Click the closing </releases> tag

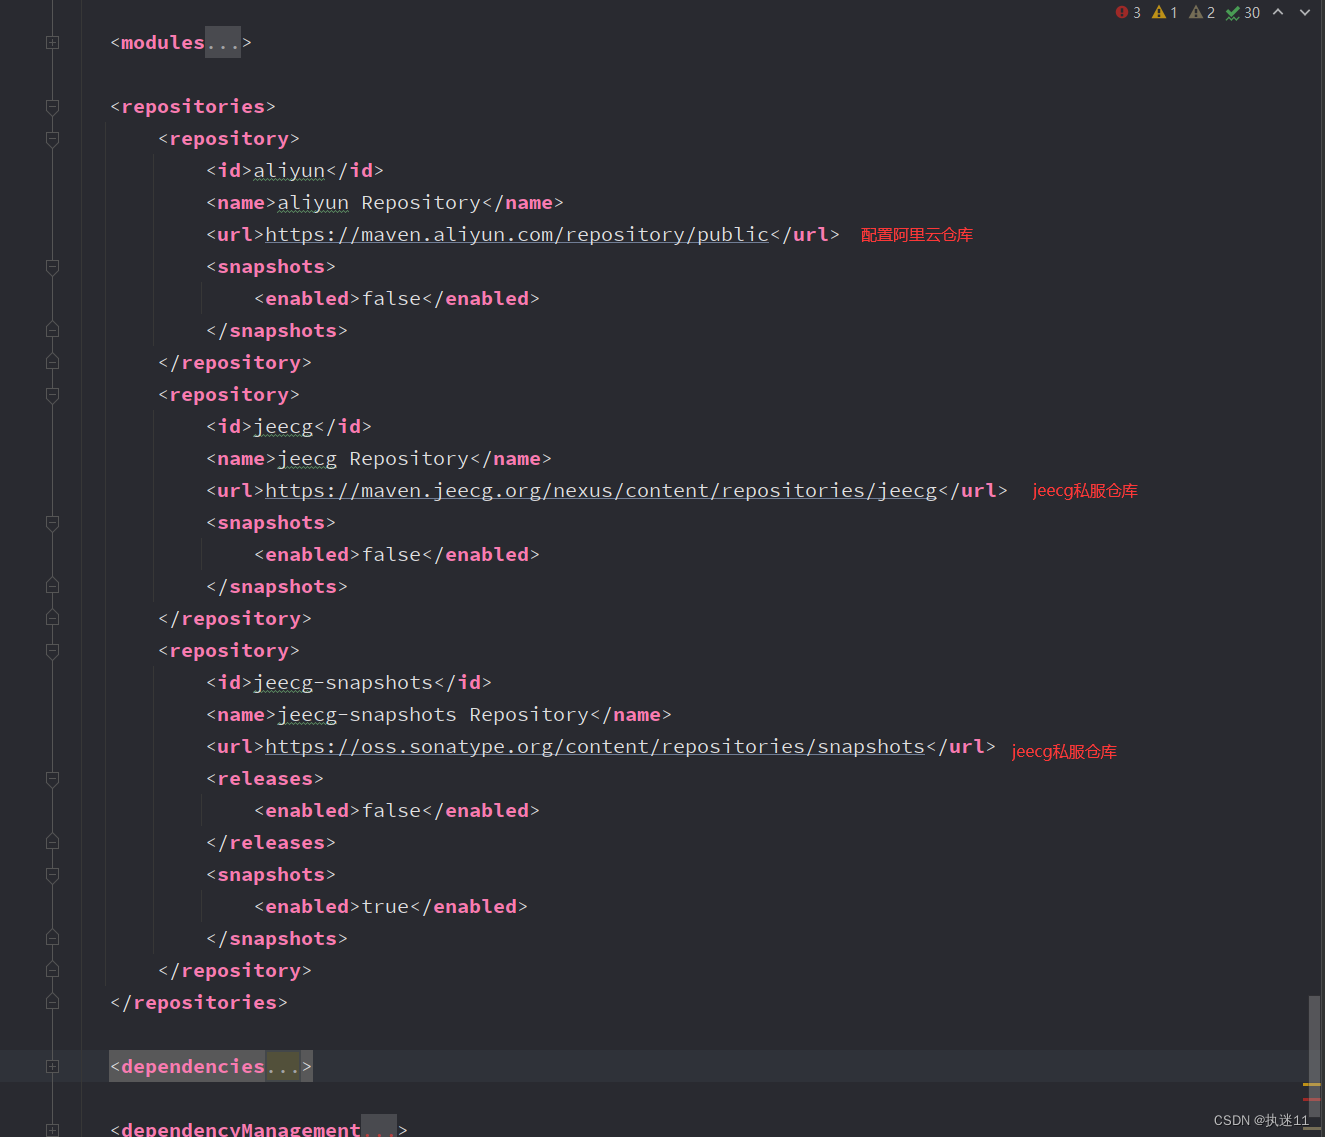click(271, 843)
